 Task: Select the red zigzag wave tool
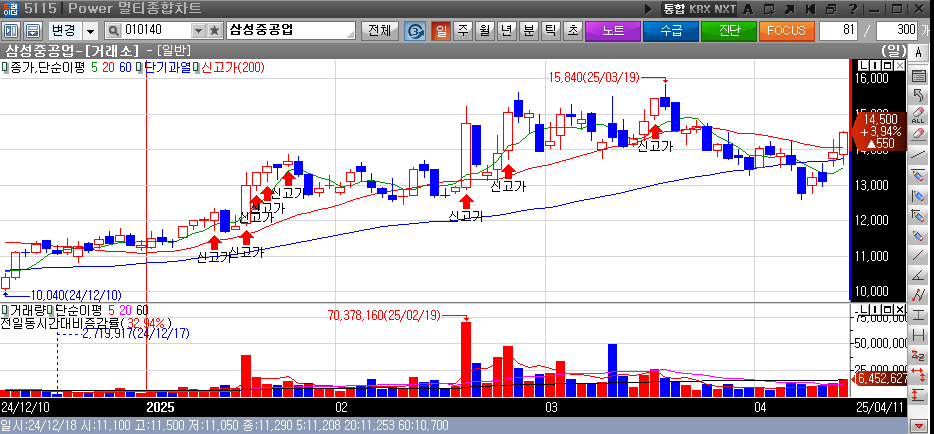(x=918, y=295)
